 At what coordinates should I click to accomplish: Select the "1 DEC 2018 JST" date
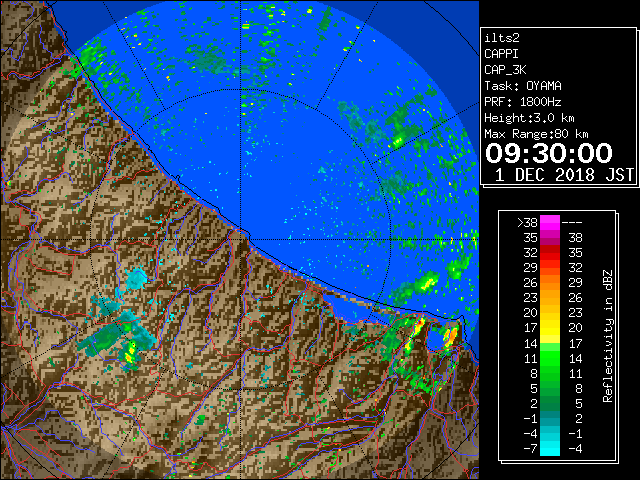(x=564, y=175)
